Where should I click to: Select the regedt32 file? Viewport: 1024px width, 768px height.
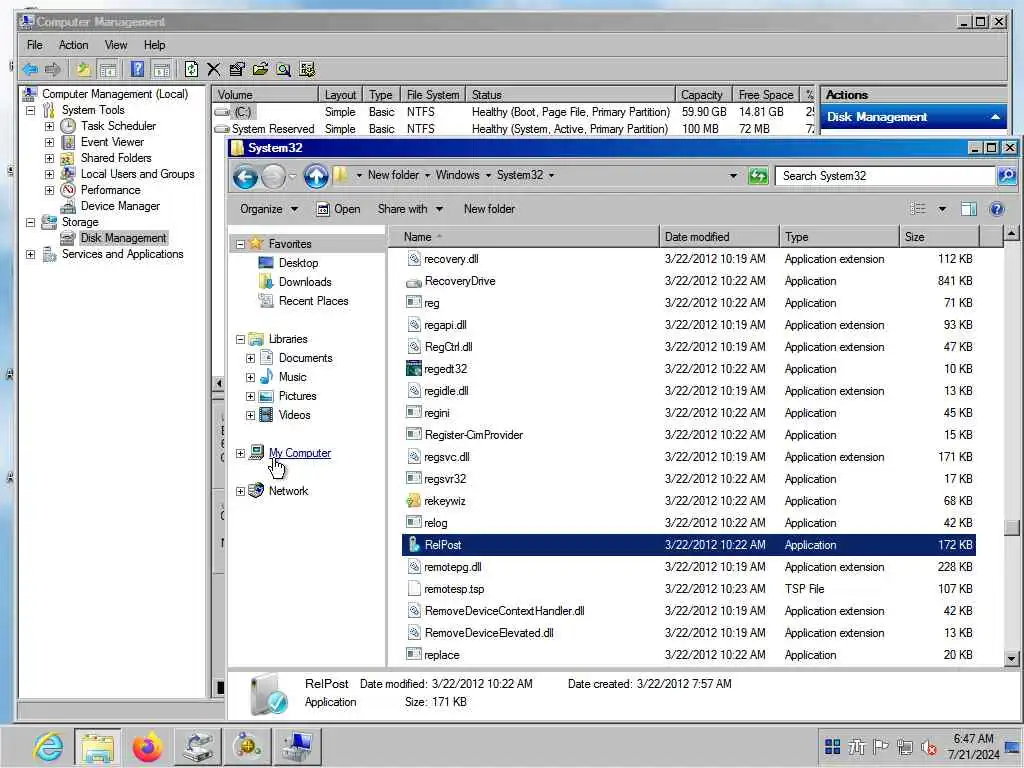689,369
